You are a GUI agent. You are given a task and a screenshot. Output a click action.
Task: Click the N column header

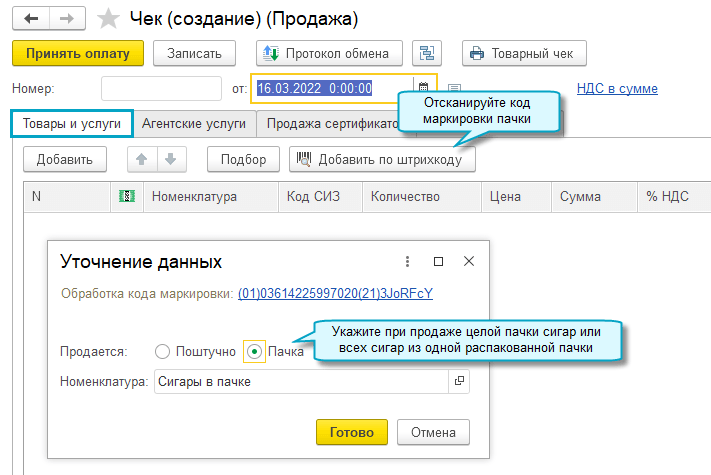tap(67, 196)
